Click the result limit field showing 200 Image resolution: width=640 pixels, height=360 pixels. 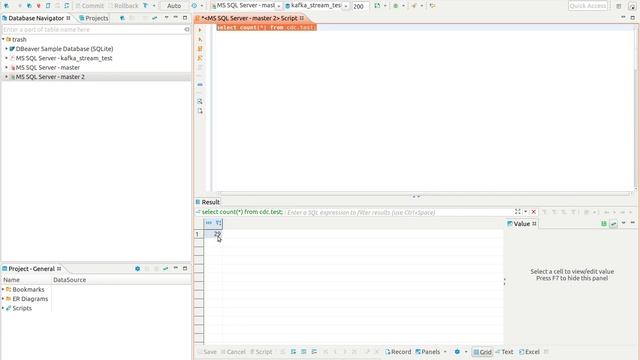click(x=360, y=6)
